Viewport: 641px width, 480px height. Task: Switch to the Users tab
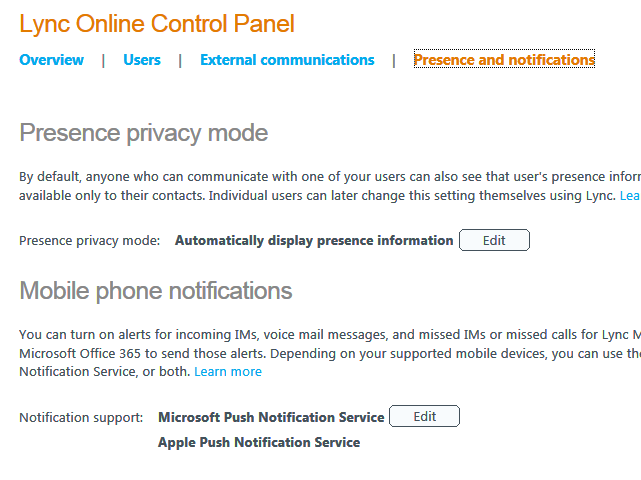click(142, 60)
